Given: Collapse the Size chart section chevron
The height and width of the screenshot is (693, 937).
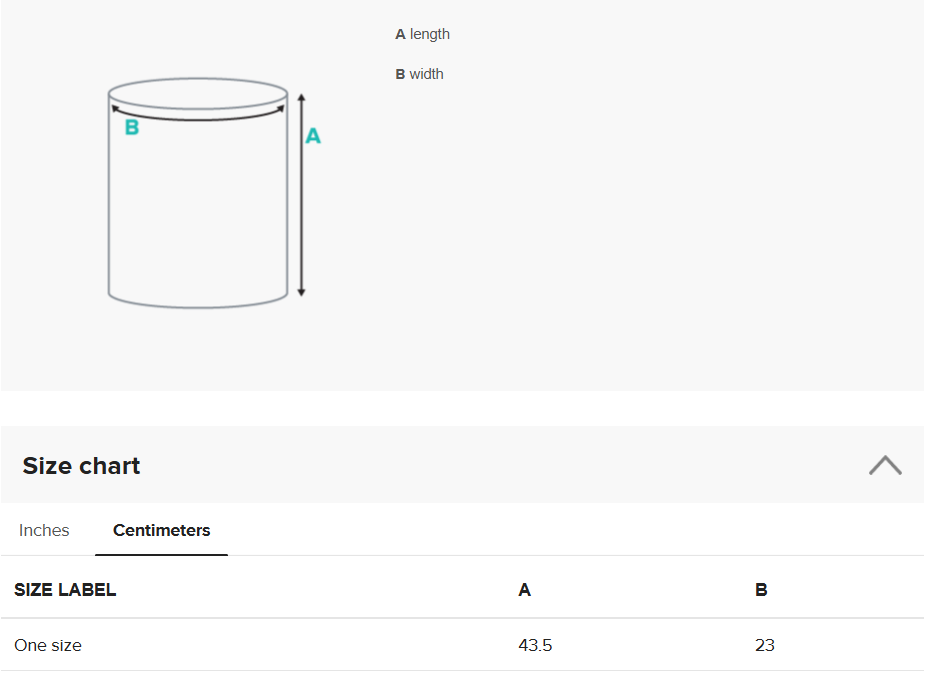Looking at the screenshot, I should coord(885,465).
